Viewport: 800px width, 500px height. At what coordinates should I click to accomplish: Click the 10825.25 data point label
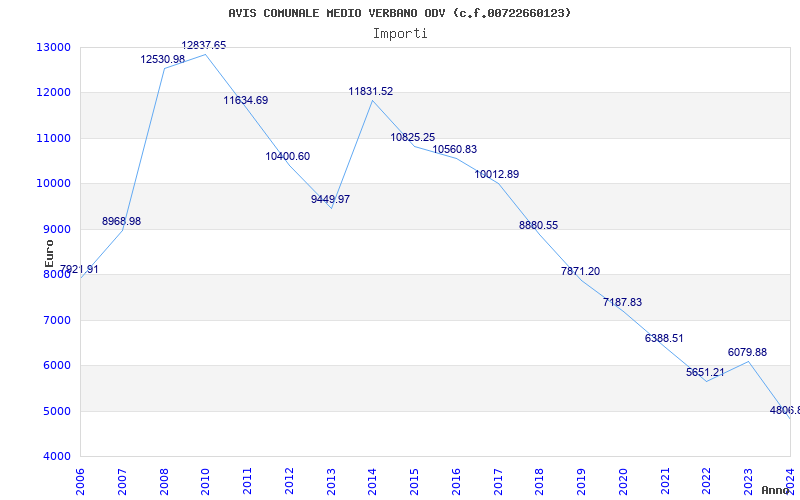(x=413, y=137)
